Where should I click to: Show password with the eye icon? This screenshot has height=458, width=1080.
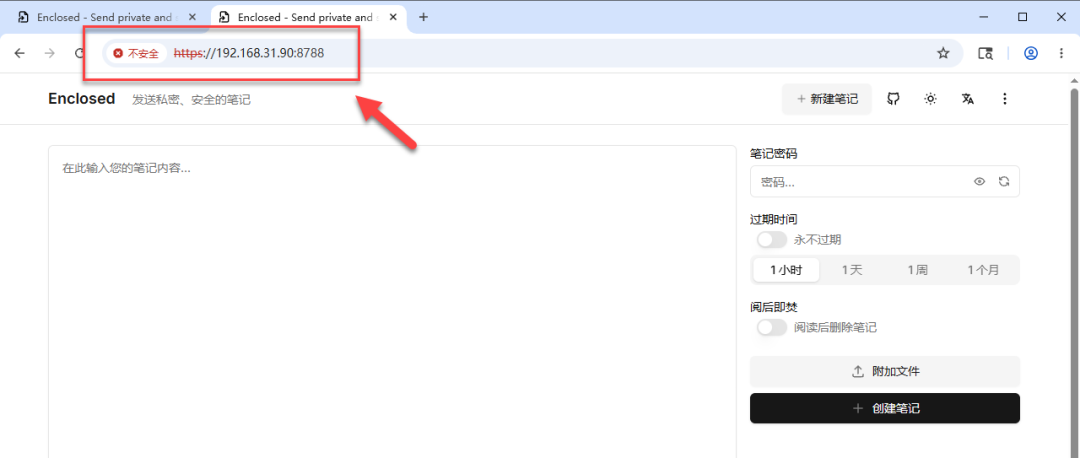coord(979,182)
